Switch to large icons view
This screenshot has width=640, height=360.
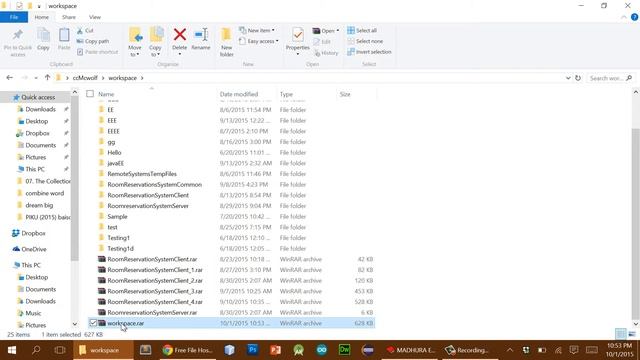coord(632,334)
